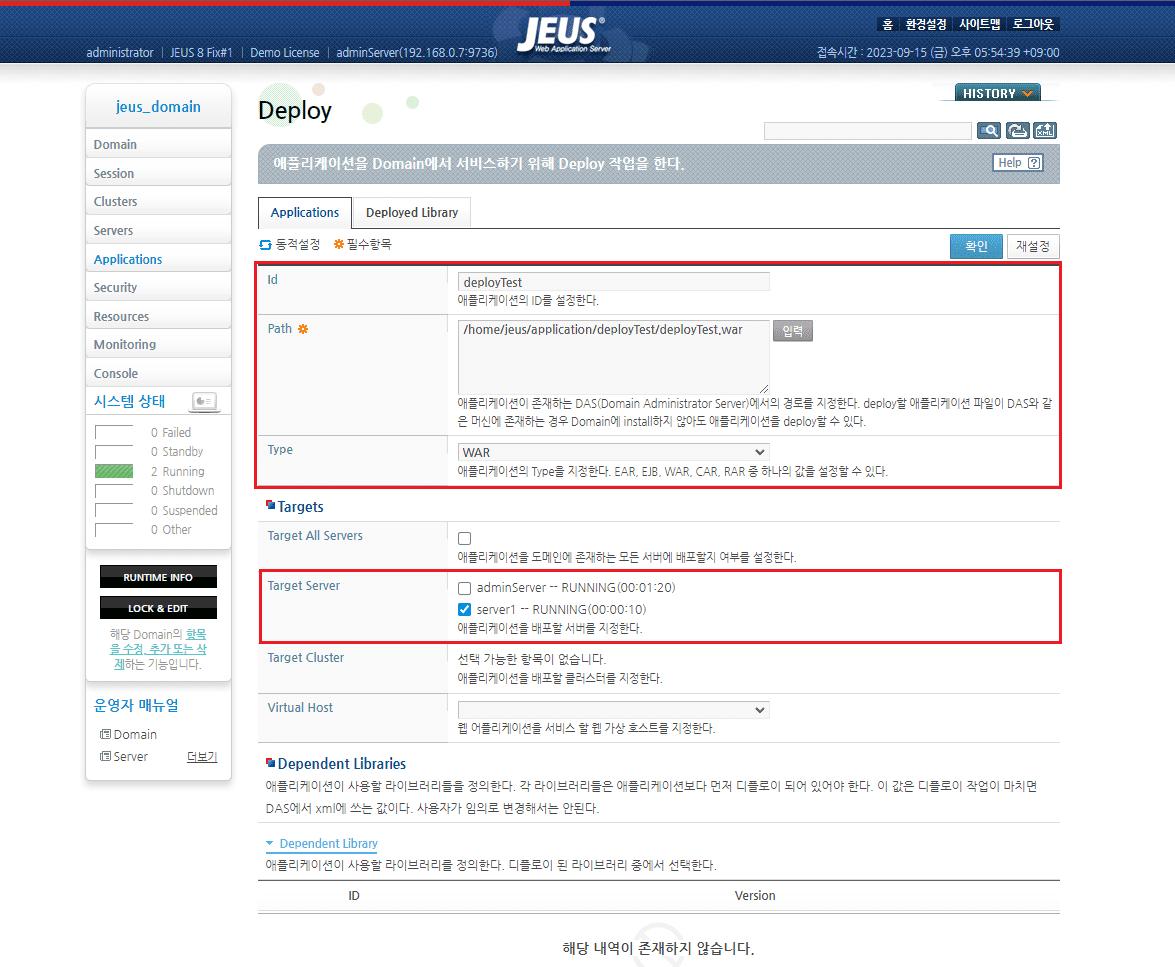The width and height of the screenshot is (1175, 967).
Task: Click the '0 Suspended' status text
Action: point(184,510)
